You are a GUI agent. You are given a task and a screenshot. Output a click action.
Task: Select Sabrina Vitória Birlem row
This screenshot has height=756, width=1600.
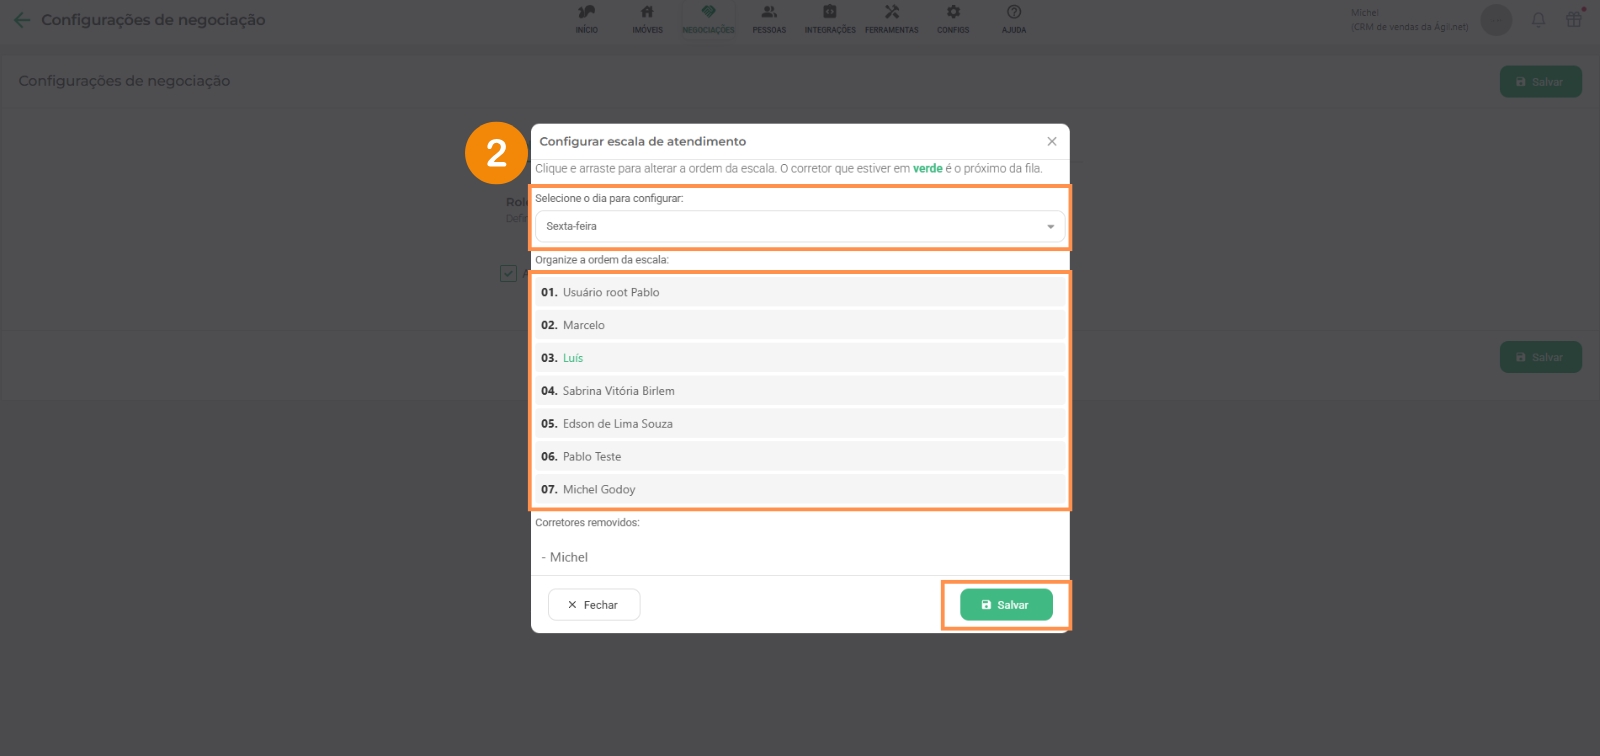click(618, 391)
